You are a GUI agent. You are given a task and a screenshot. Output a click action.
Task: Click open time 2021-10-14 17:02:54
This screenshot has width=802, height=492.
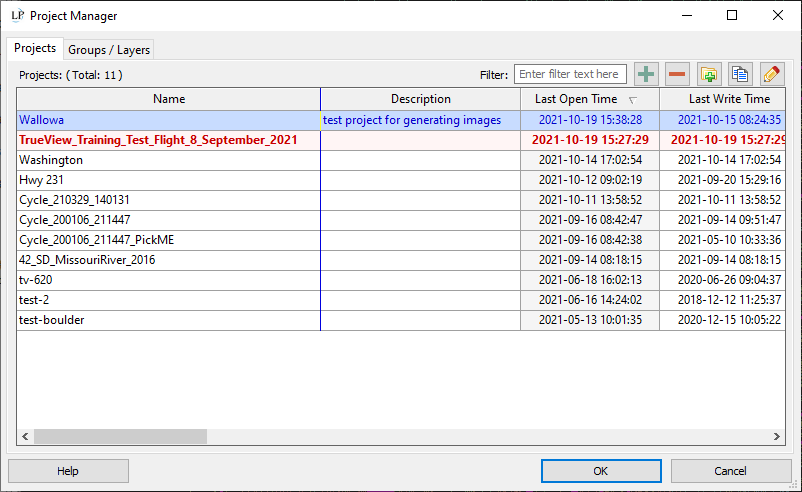(590, 160)
